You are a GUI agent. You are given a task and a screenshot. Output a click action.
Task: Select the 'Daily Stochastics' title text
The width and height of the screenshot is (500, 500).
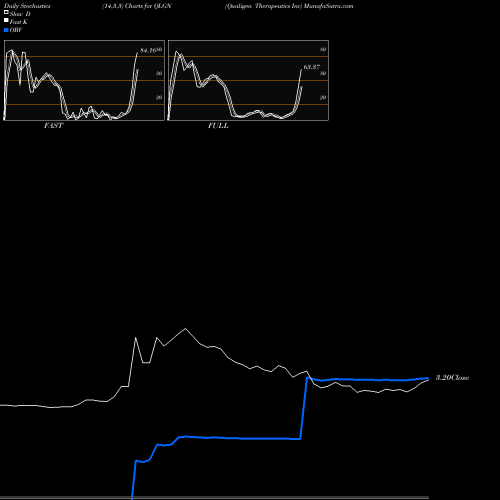click(x=27, y=6)
